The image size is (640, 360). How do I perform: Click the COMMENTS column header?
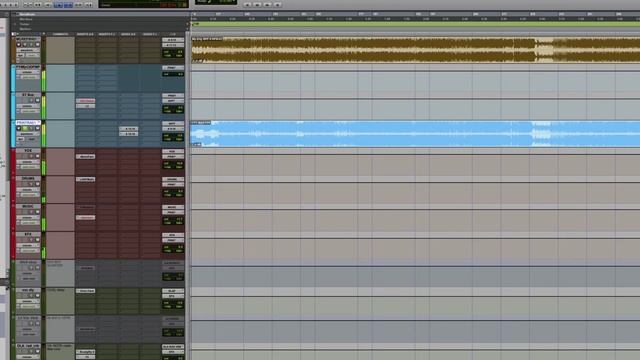point(60,34)
